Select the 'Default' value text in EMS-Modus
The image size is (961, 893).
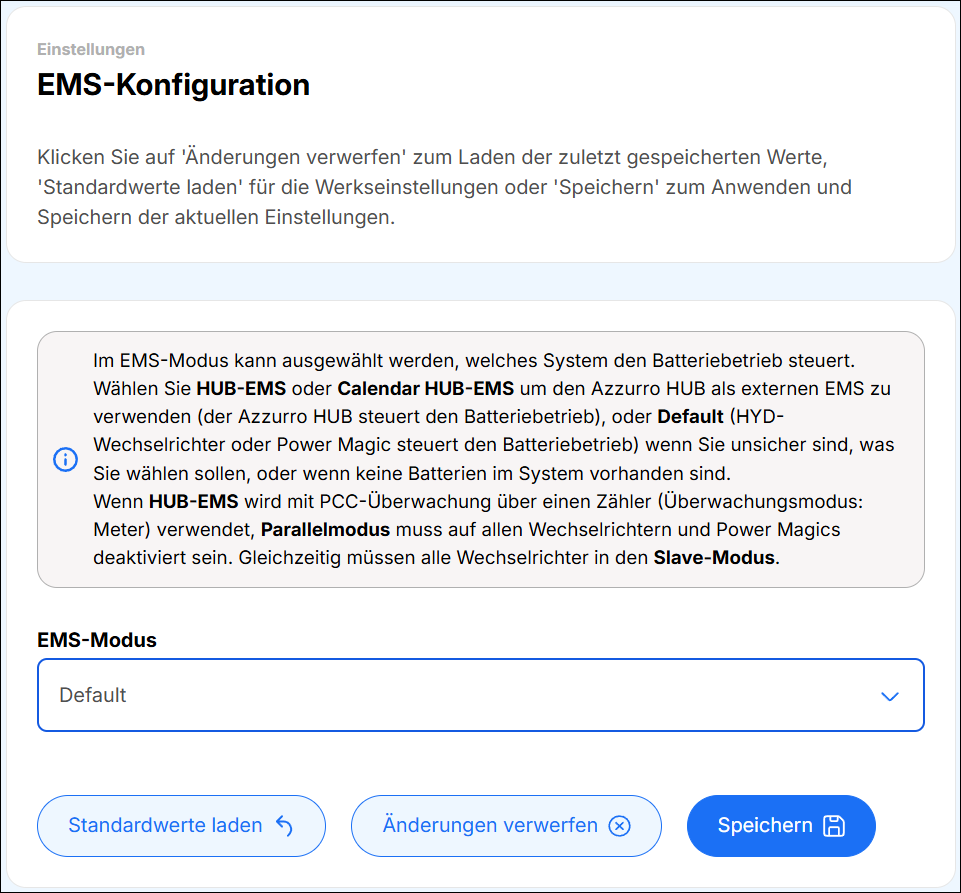[93, 695]
